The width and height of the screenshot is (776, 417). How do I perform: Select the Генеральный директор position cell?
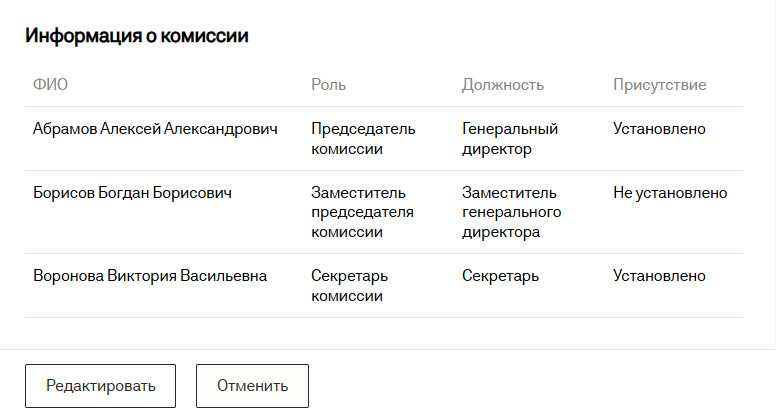[x=510, y=139]
